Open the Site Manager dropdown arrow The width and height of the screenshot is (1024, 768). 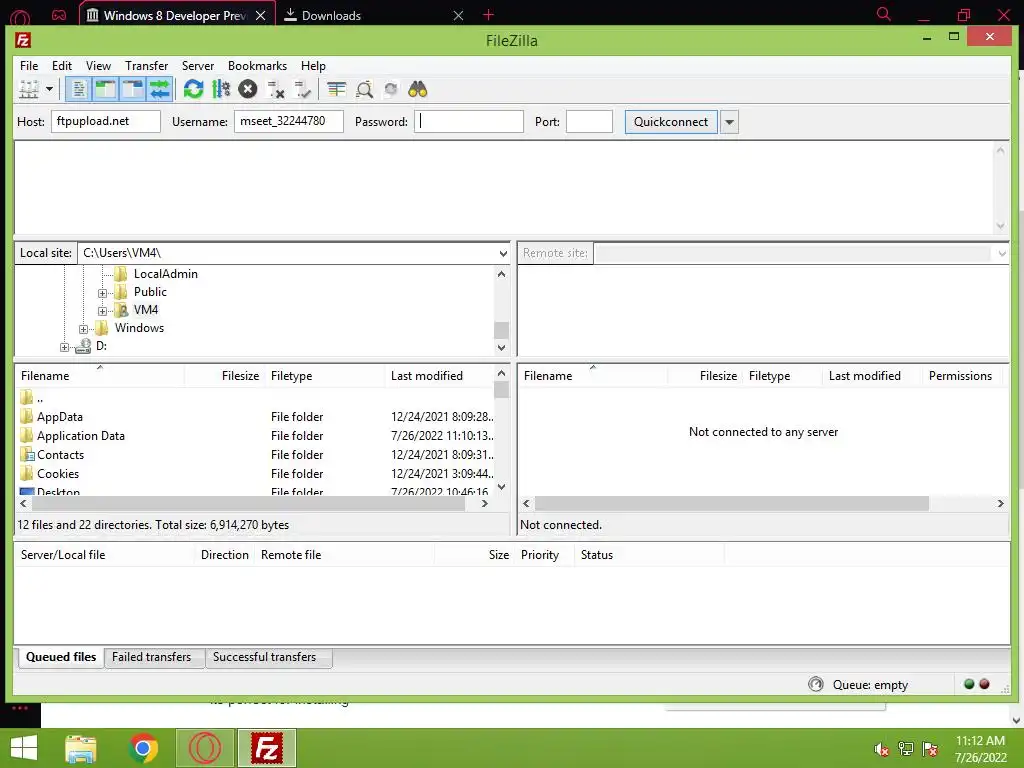pyautogui.click(x=49, y=89)
